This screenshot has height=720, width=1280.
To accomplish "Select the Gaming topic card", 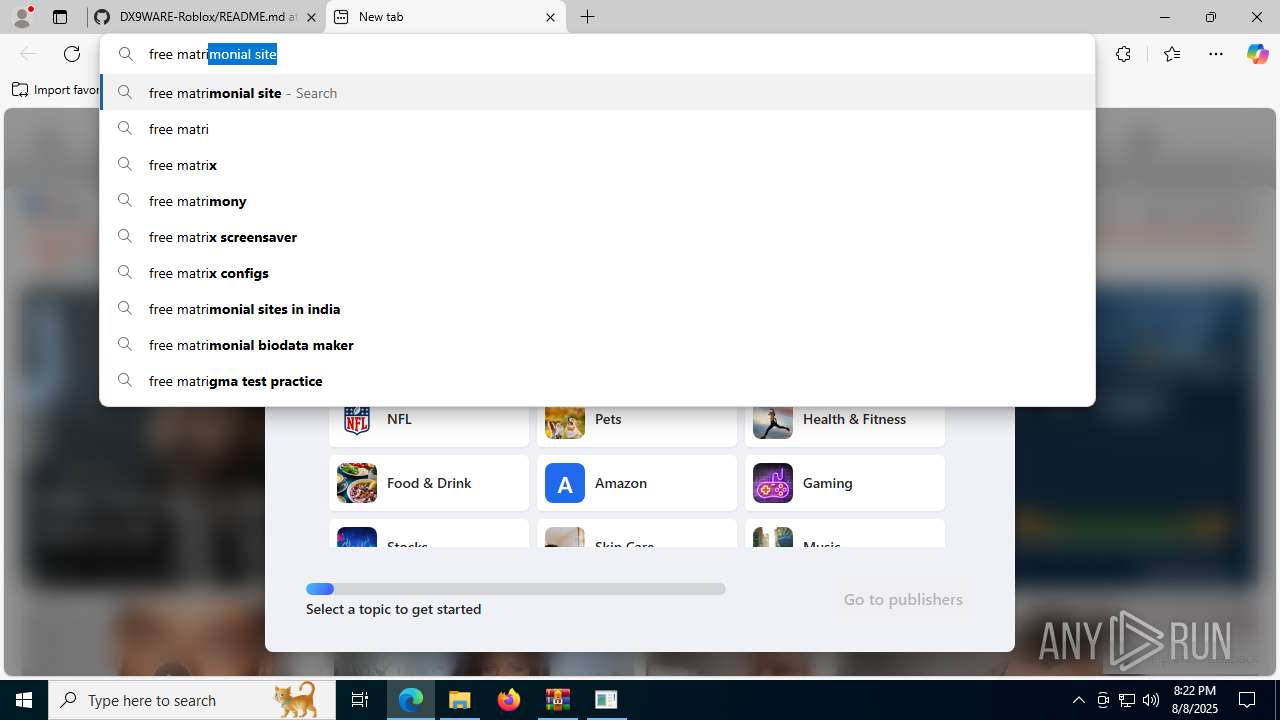I will [x=845, y=483].
